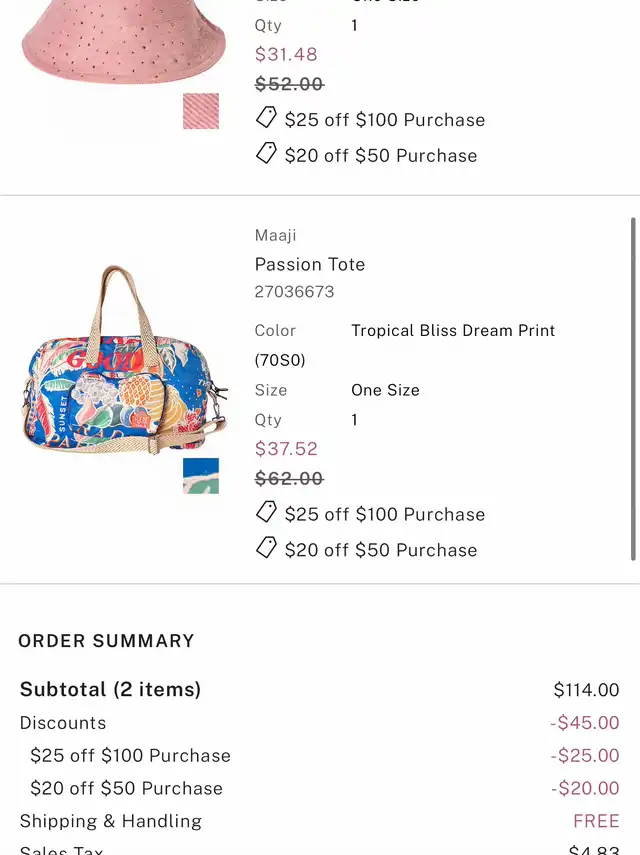Click the tote item number 27036673

(295, 292)
